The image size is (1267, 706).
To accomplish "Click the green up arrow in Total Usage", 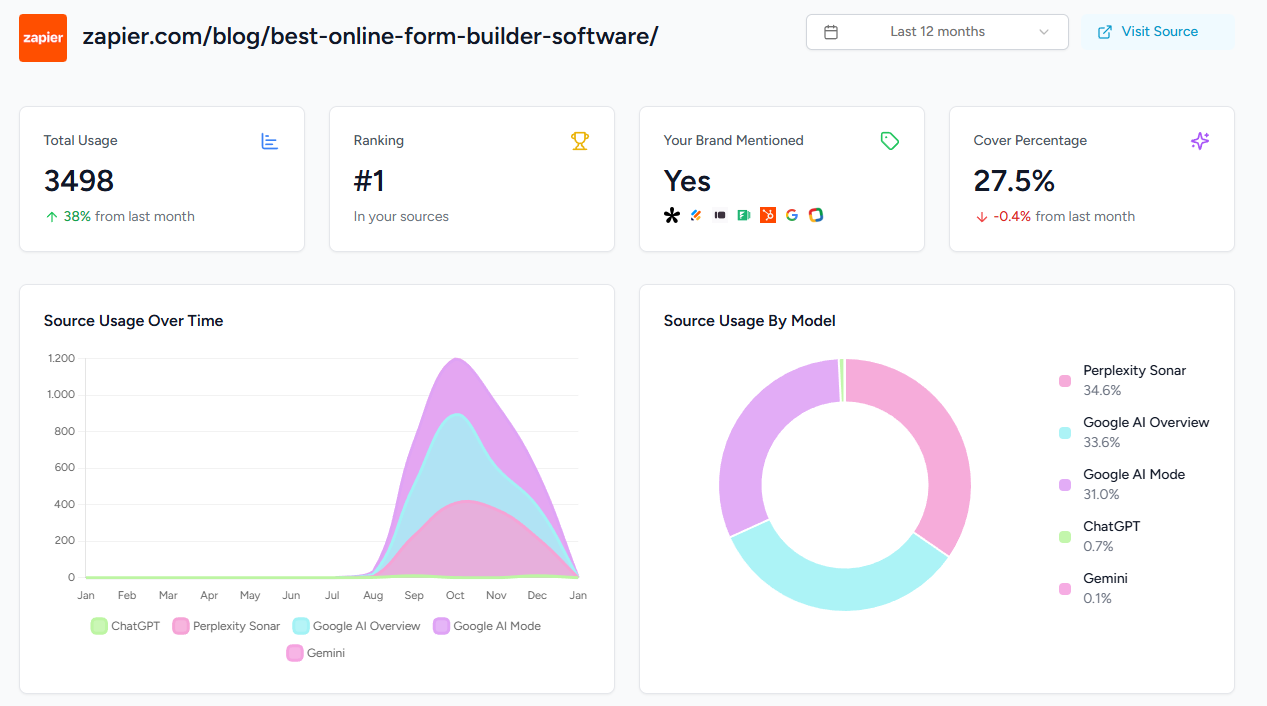I will click(51, 216).
